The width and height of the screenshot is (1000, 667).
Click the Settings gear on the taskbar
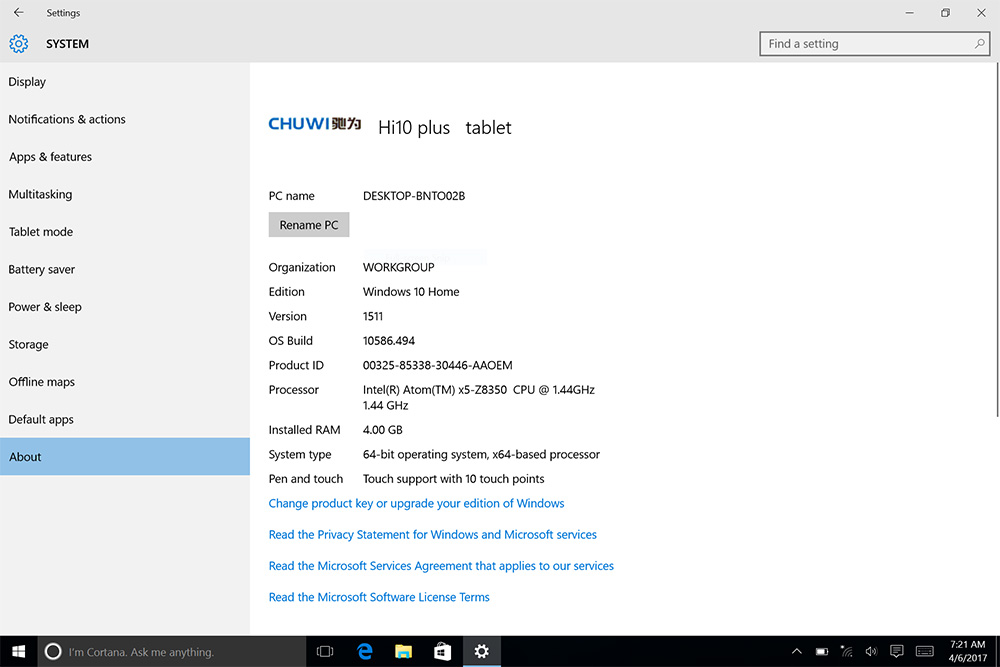(482, 651)
